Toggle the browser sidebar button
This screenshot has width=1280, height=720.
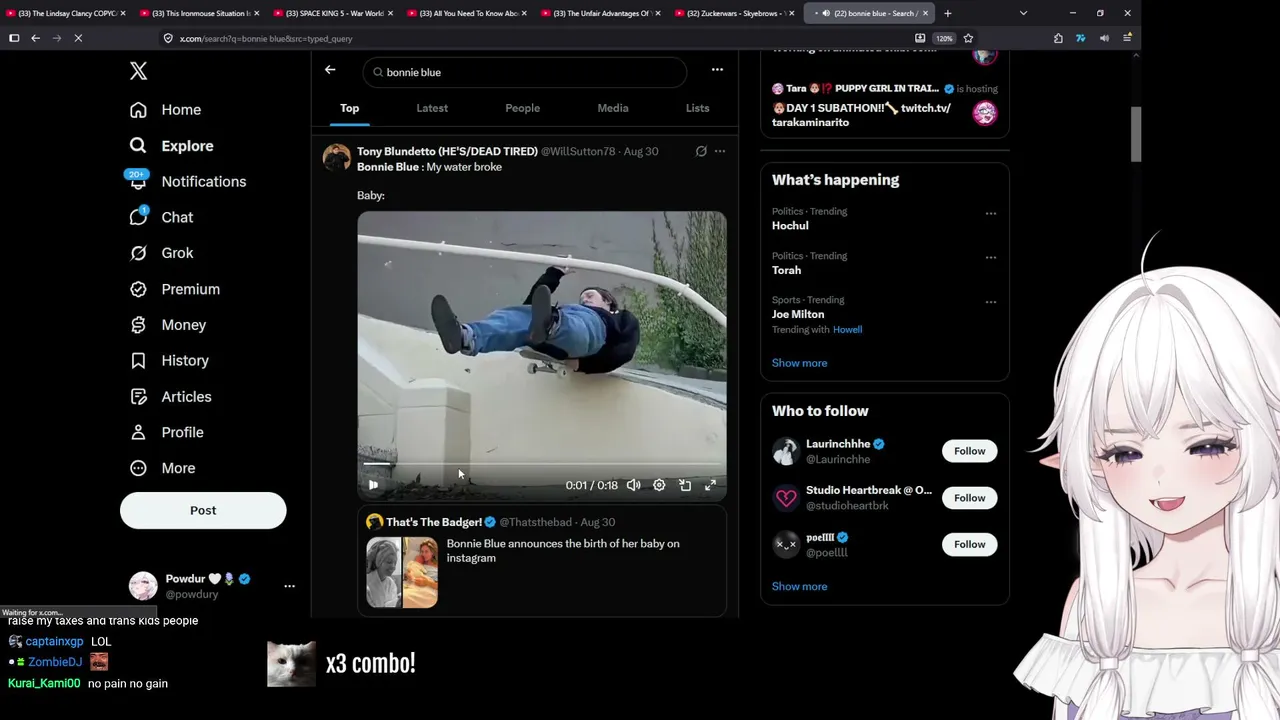tap(14, 38)
